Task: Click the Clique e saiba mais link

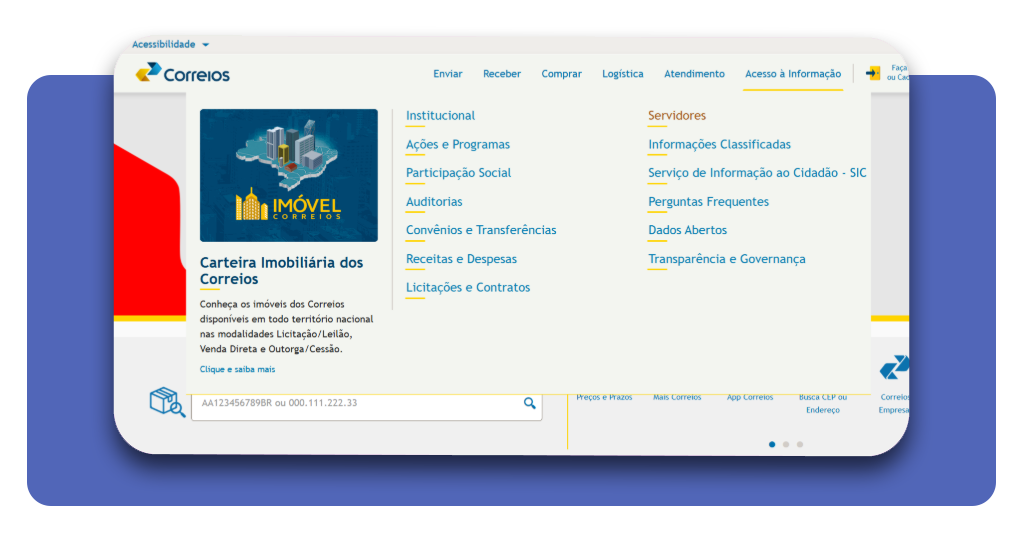Action: click(238, 370)
